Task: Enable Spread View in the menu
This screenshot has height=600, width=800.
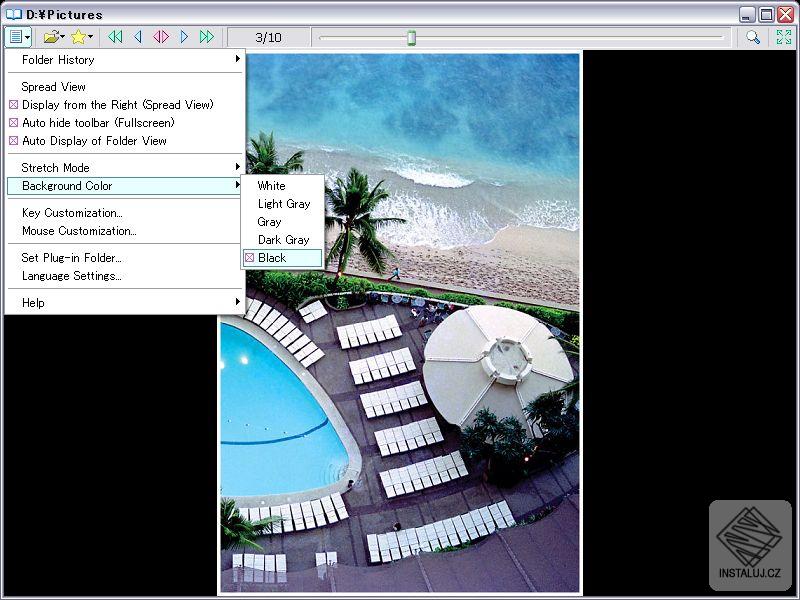Action: (x=125, y=87)
